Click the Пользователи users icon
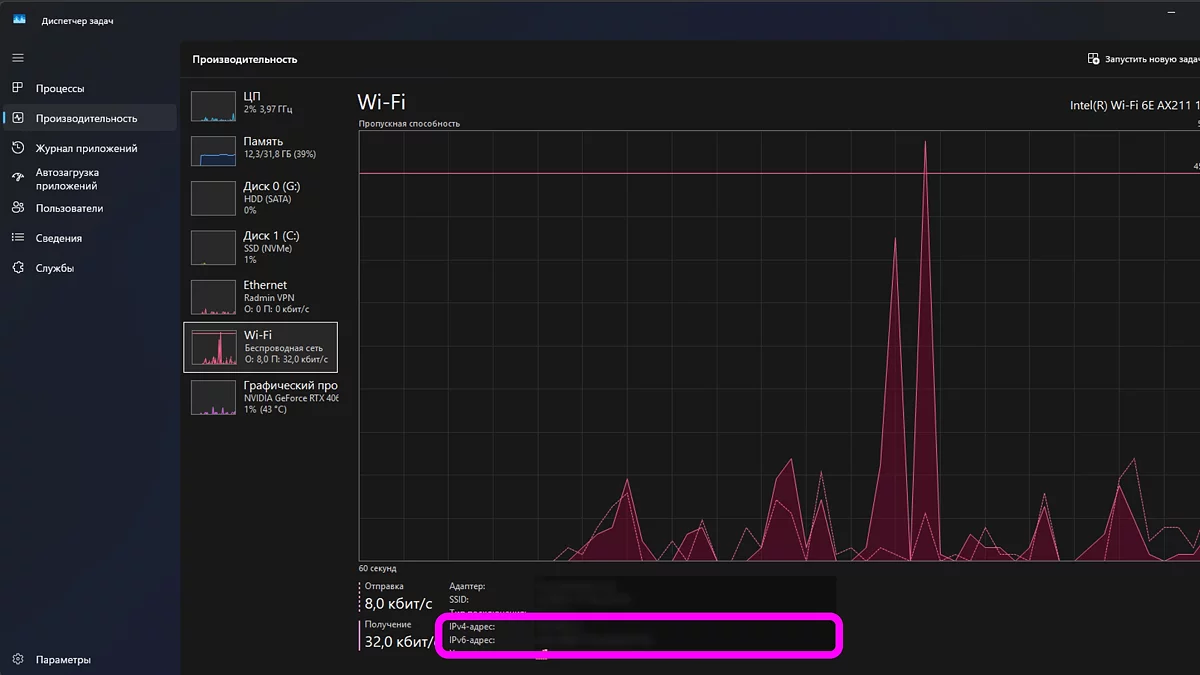Viewport: 1200px width, 675px height. (x=18, y=208)
